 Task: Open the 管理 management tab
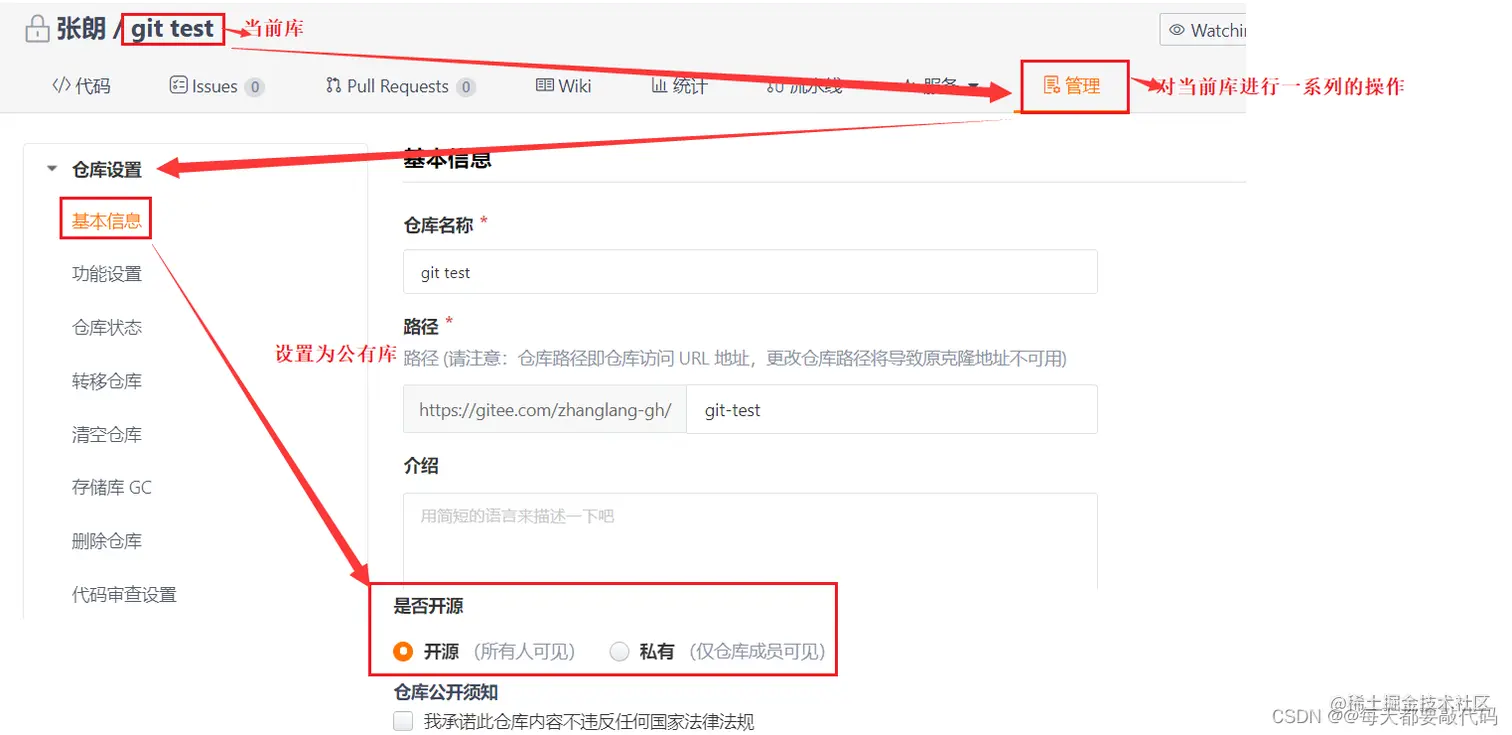point(1072,86)
